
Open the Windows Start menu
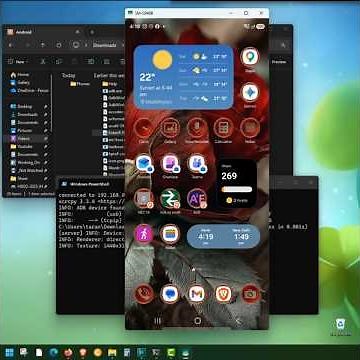click(x=9, y=353)
